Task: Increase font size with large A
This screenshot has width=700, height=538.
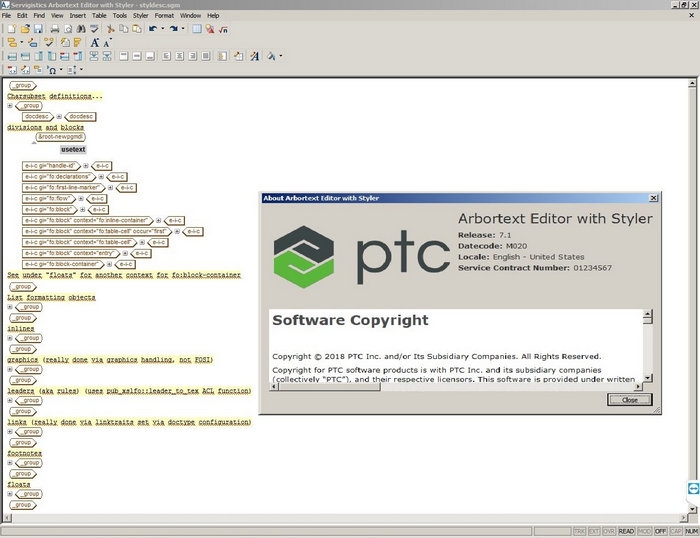Action: coord(95,42)
